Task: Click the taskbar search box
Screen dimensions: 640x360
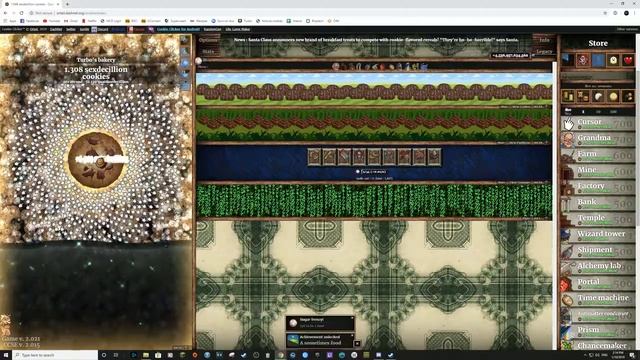Action: tap(55, 355)
